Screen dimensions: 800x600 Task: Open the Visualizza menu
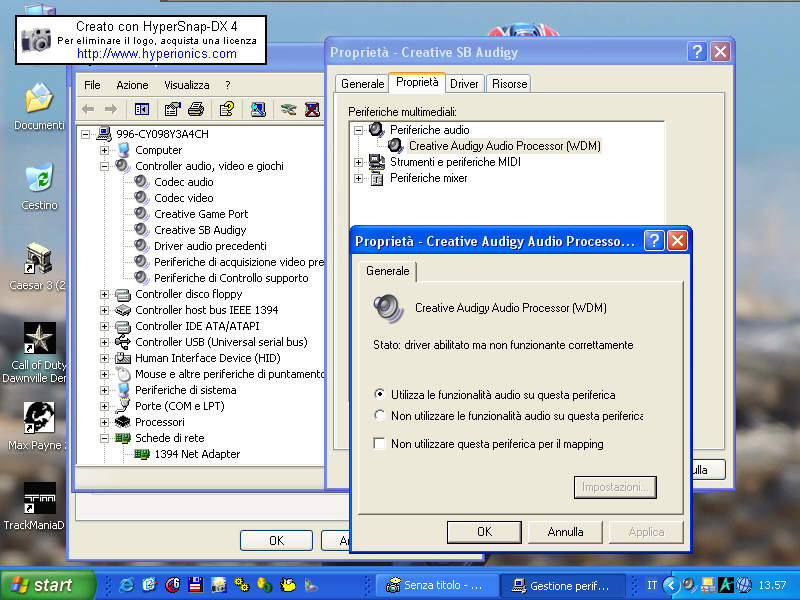pos(187,85)
